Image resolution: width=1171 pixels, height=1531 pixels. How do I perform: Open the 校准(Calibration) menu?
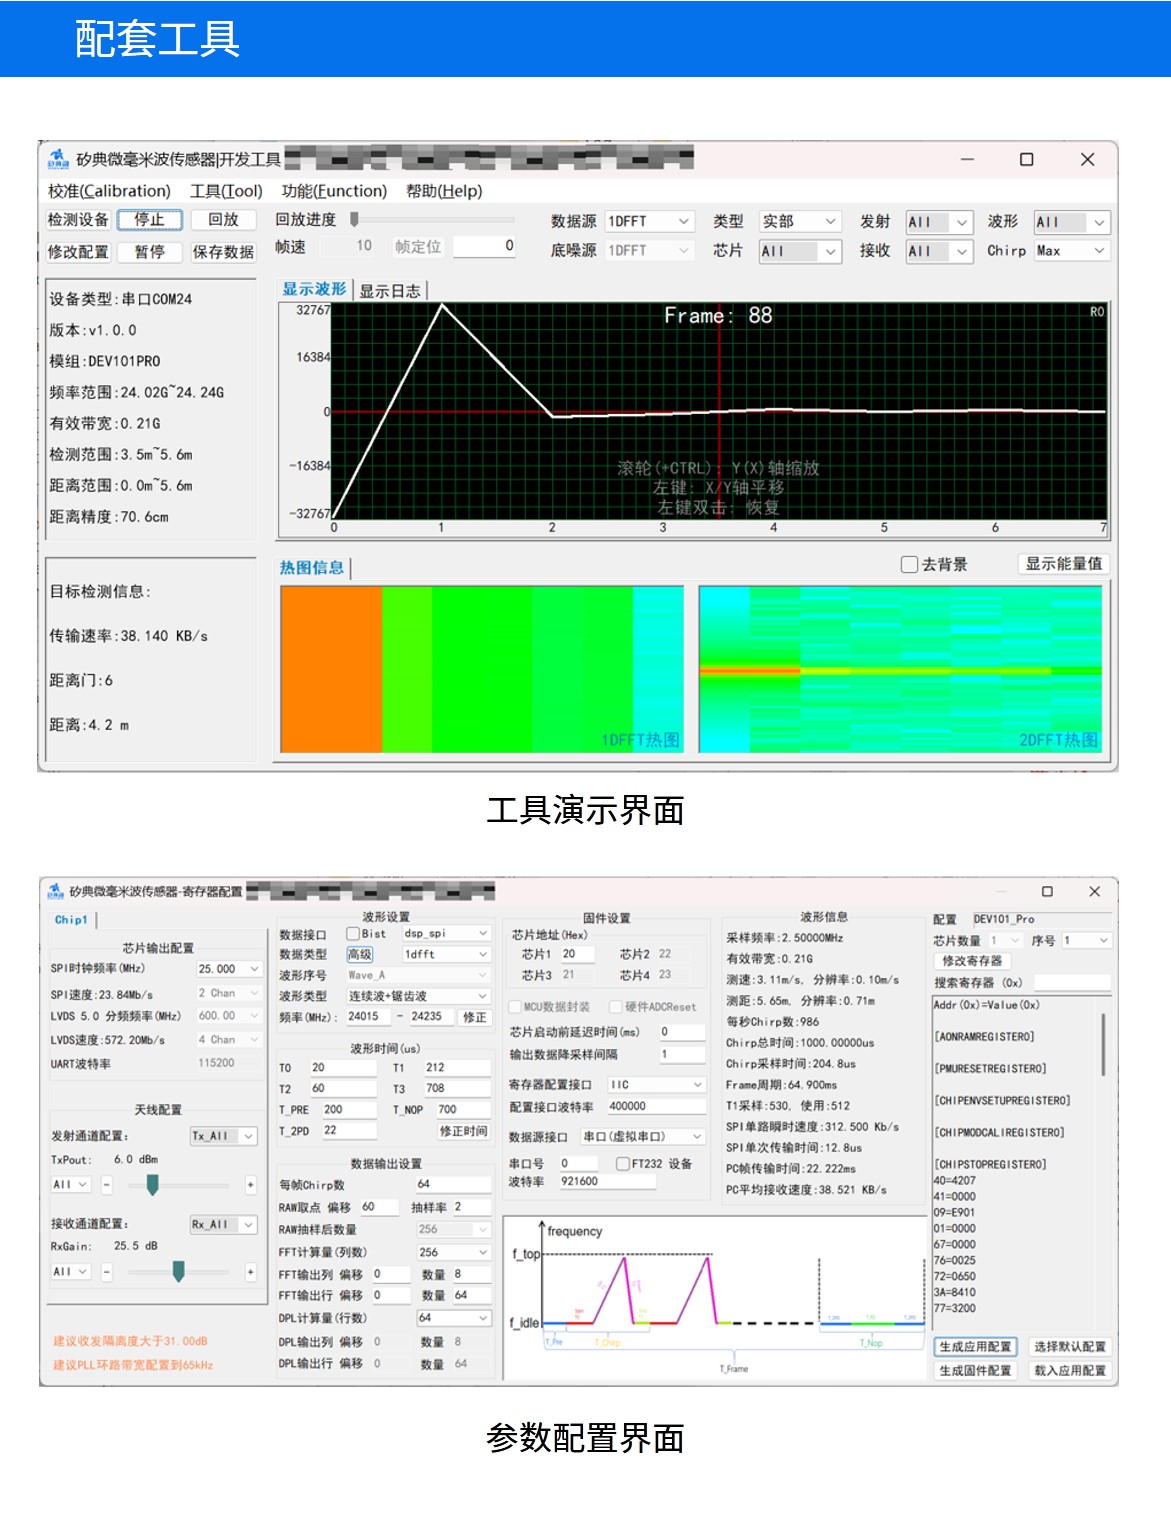pyautogui.click(x=109, y=191)
